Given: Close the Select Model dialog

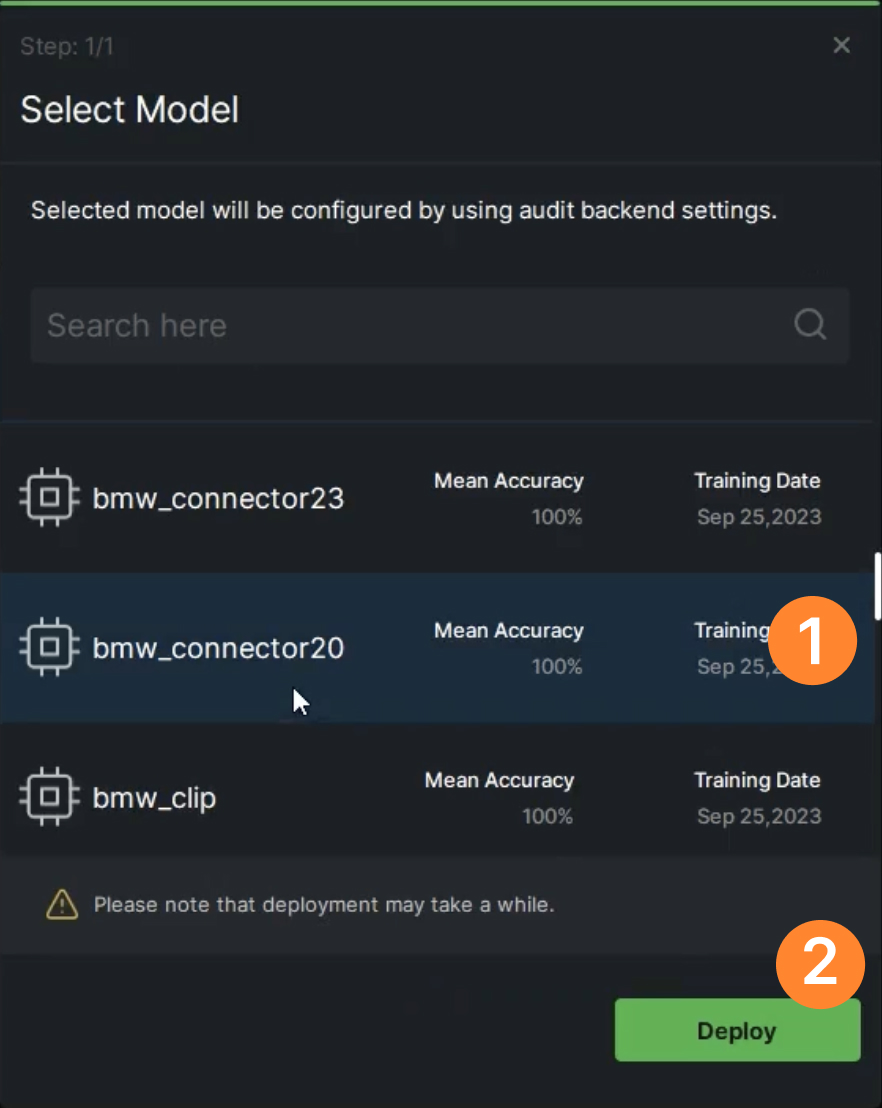Looking at the screenshot, I should tap(841, 45).
